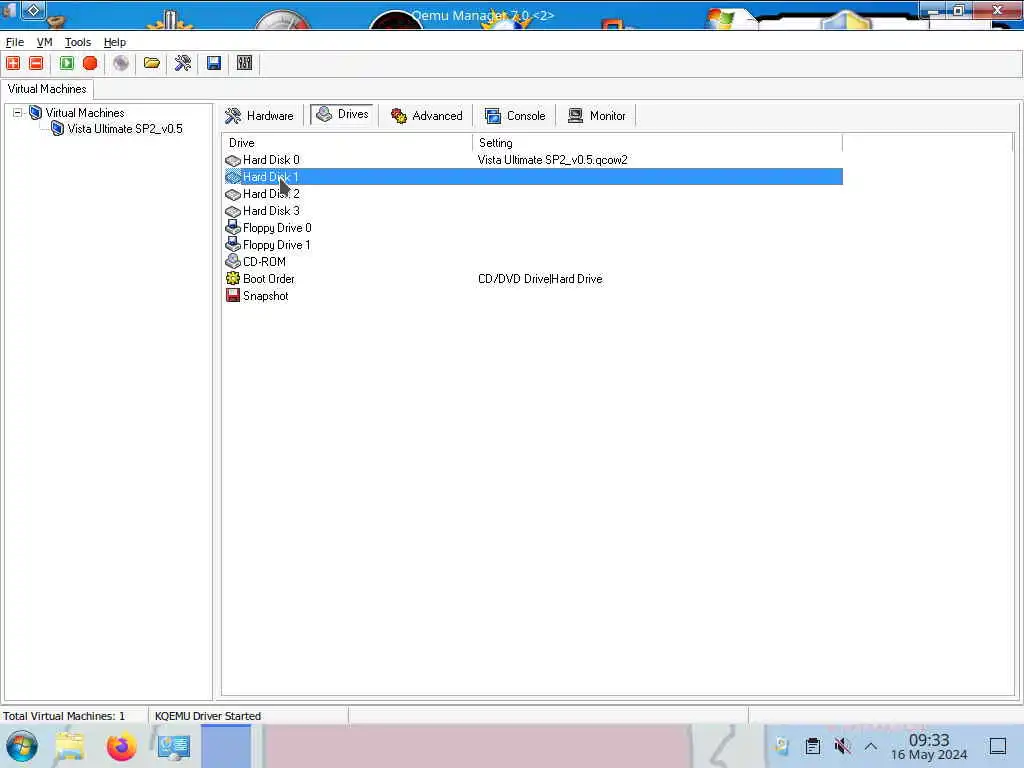Click the Drive column header
The image size is (1024, 768).
(347, 142)
